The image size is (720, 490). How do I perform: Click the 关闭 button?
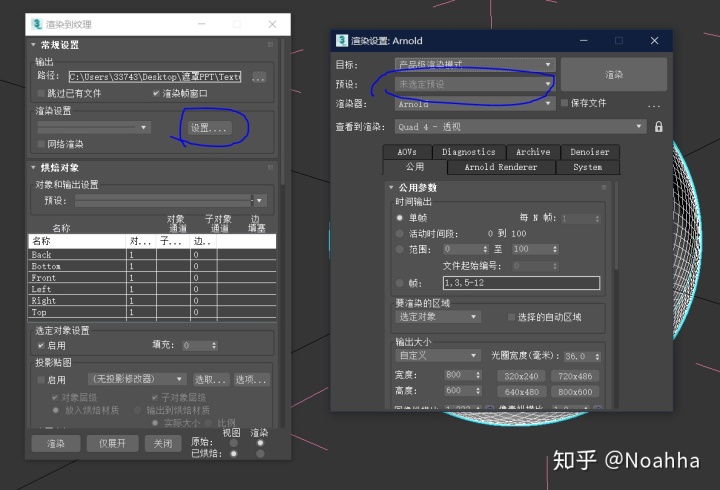point(163,444)
